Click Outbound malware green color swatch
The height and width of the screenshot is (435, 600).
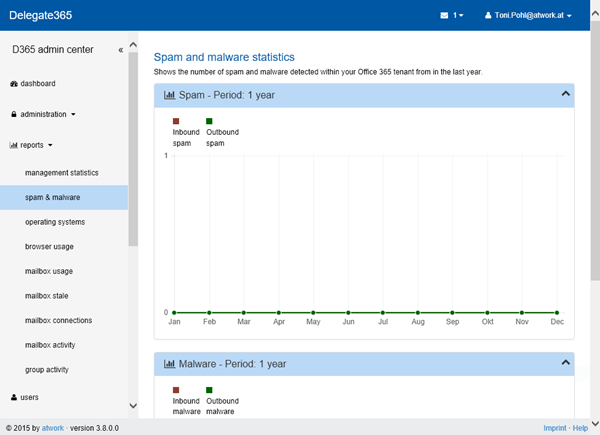pos(209,390)
